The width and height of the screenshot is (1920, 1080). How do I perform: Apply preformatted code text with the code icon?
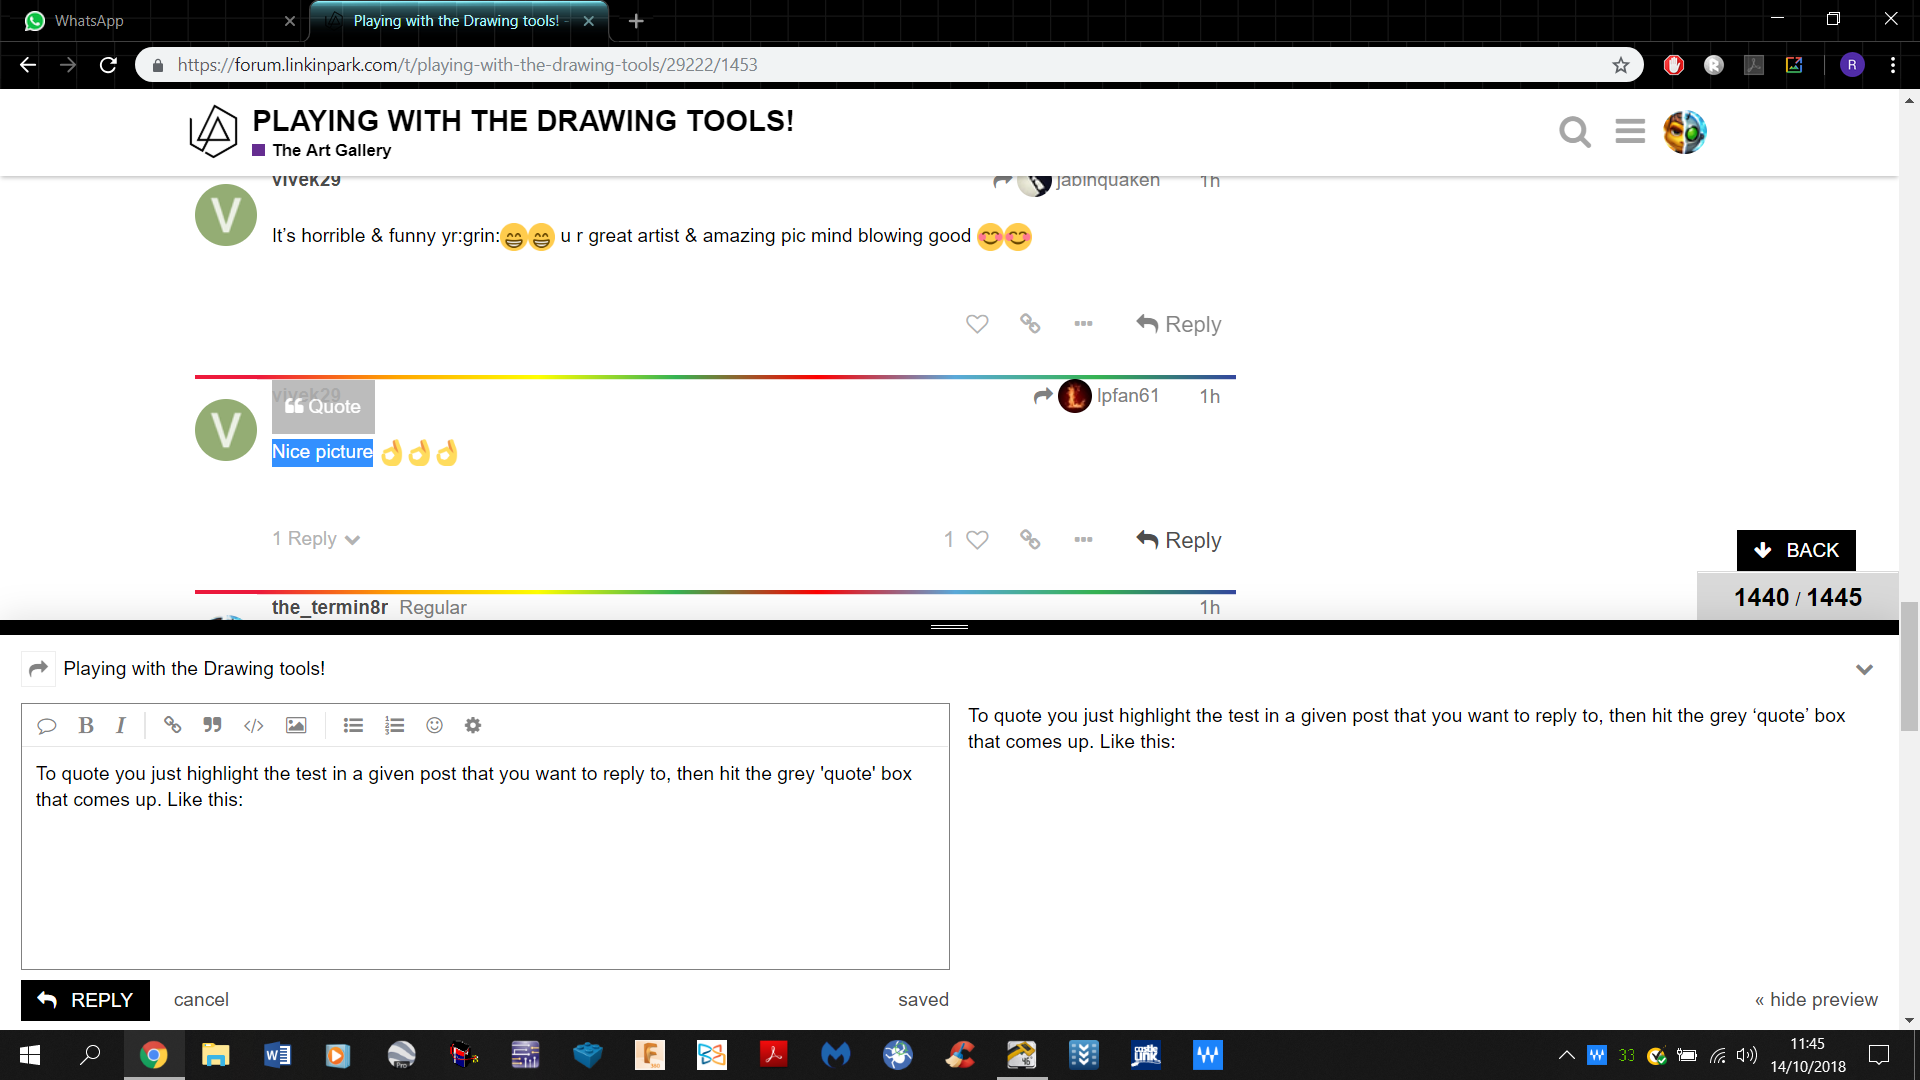(254, 726)
